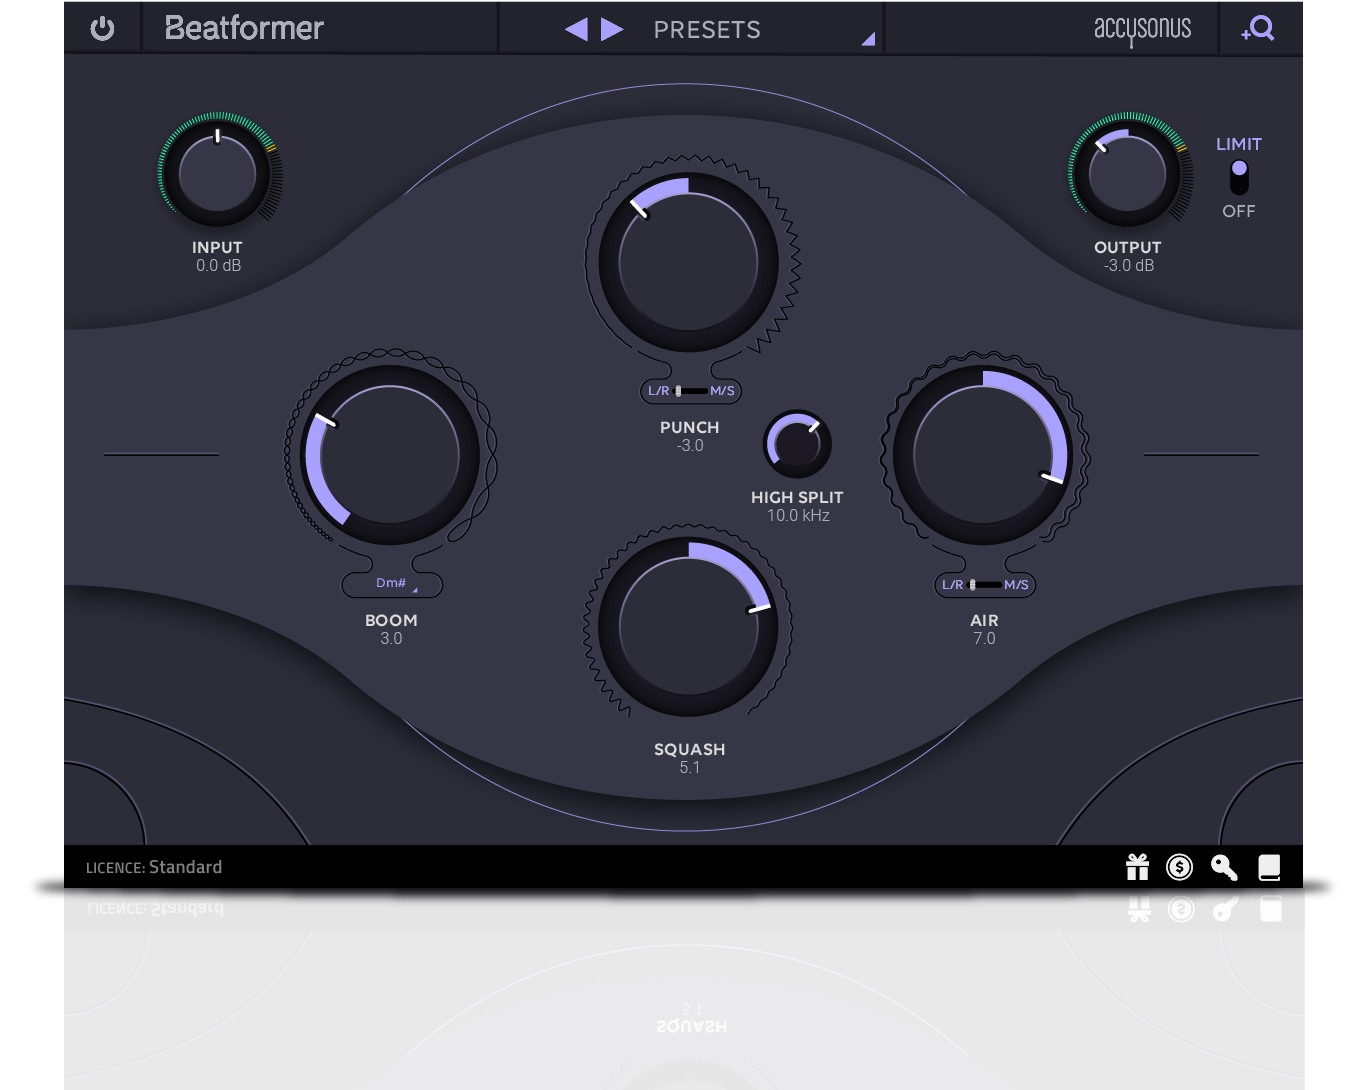This screenshot has height=1090, width=1366.
Task: Click the HIGH SPLIT 10.0 kHz value
Action: click(x=798, y=516)
